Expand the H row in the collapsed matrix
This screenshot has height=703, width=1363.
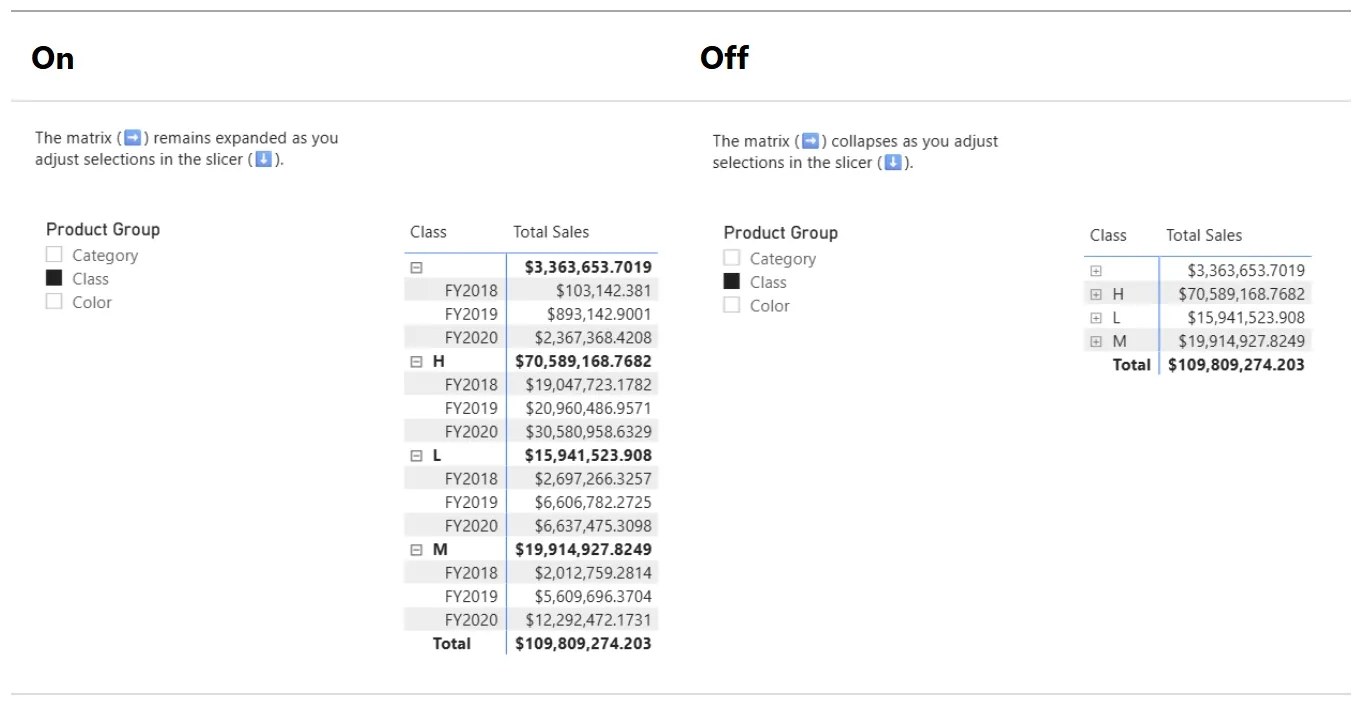coord(1096,294)
